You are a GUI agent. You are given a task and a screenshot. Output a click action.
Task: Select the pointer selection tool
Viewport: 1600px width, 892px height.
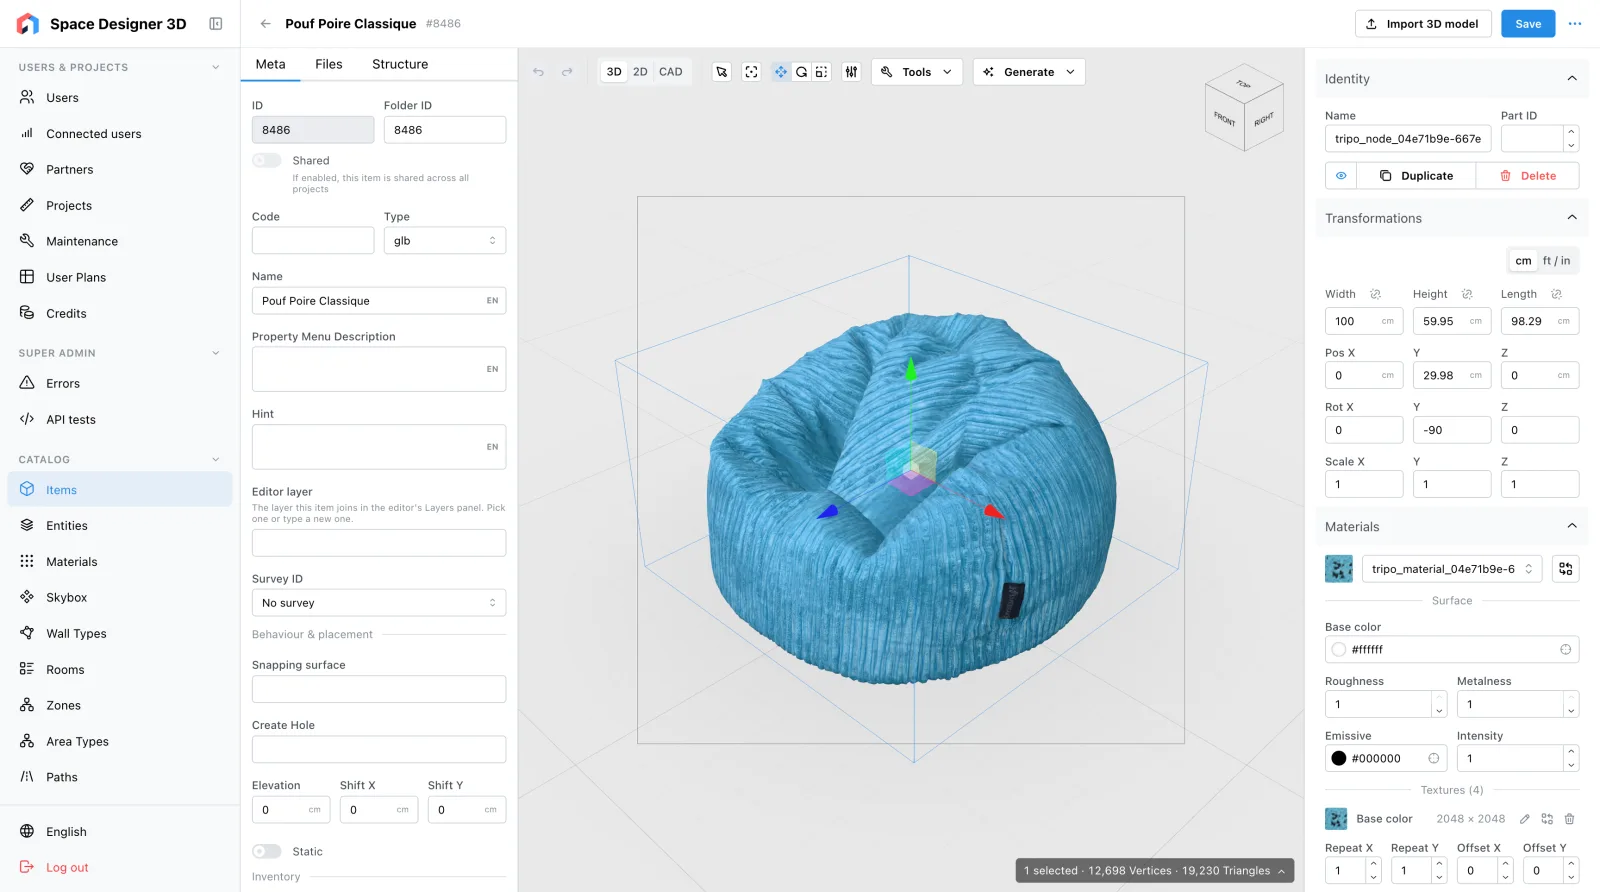coord(722,72)
